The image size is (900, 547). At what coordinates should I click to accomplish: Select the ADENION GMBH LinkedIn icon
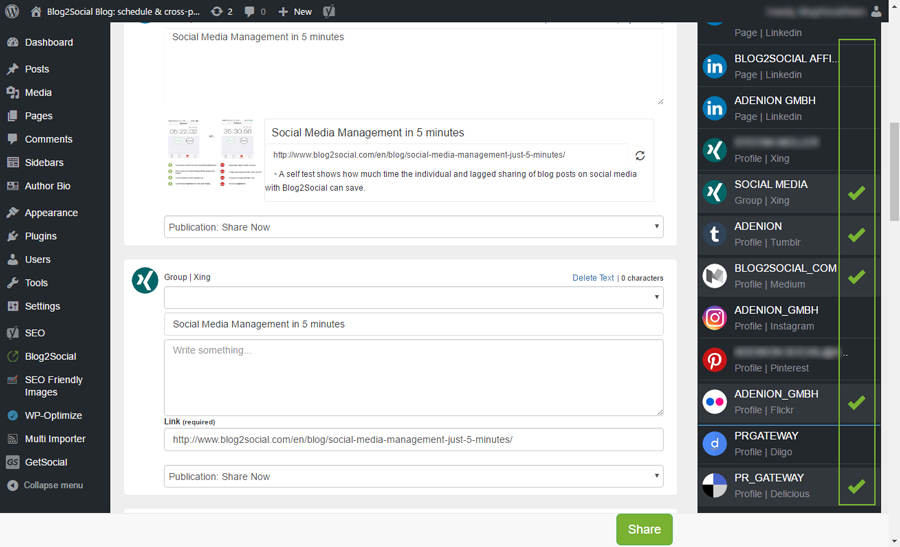(x=715, y=108)
